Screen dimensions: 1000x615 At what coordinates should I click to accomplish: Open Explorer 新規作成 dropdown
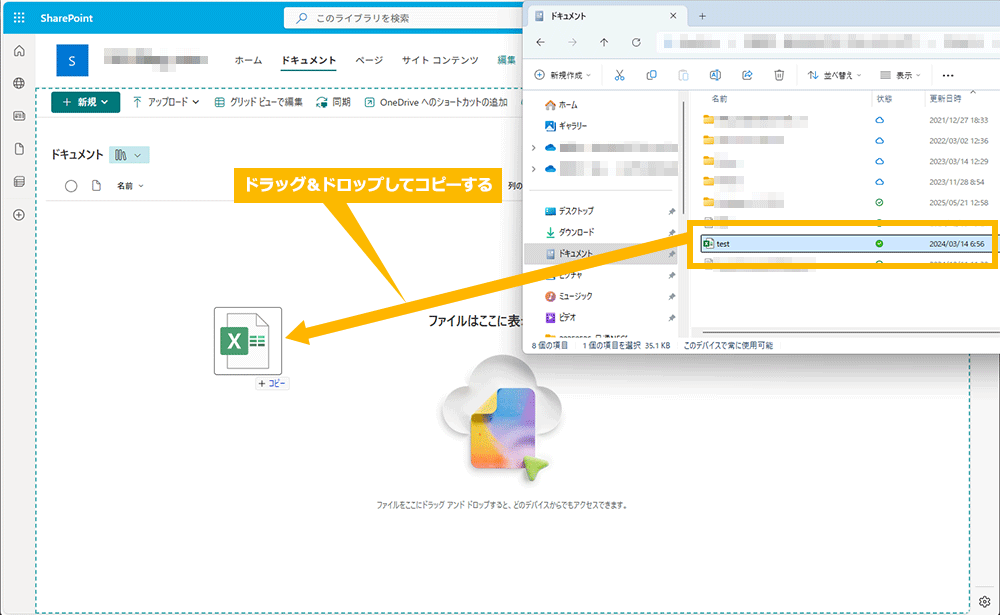[563, 75]
